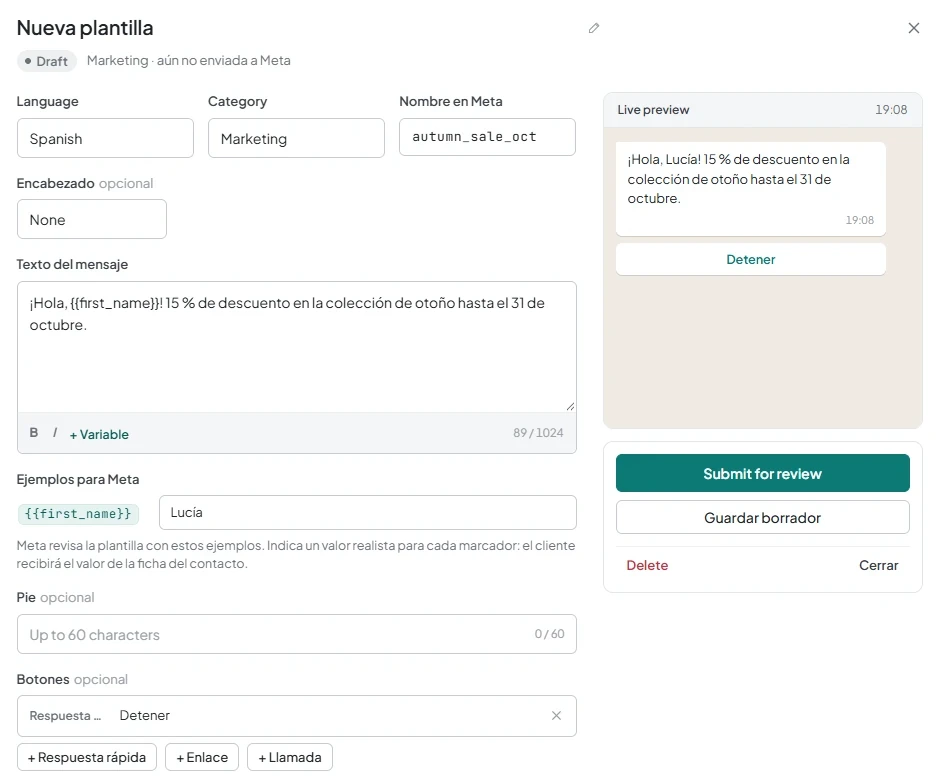Click the 89 / 1024 character counter
The width and height of the screenshot is (946, 776).
pos(538,433)
